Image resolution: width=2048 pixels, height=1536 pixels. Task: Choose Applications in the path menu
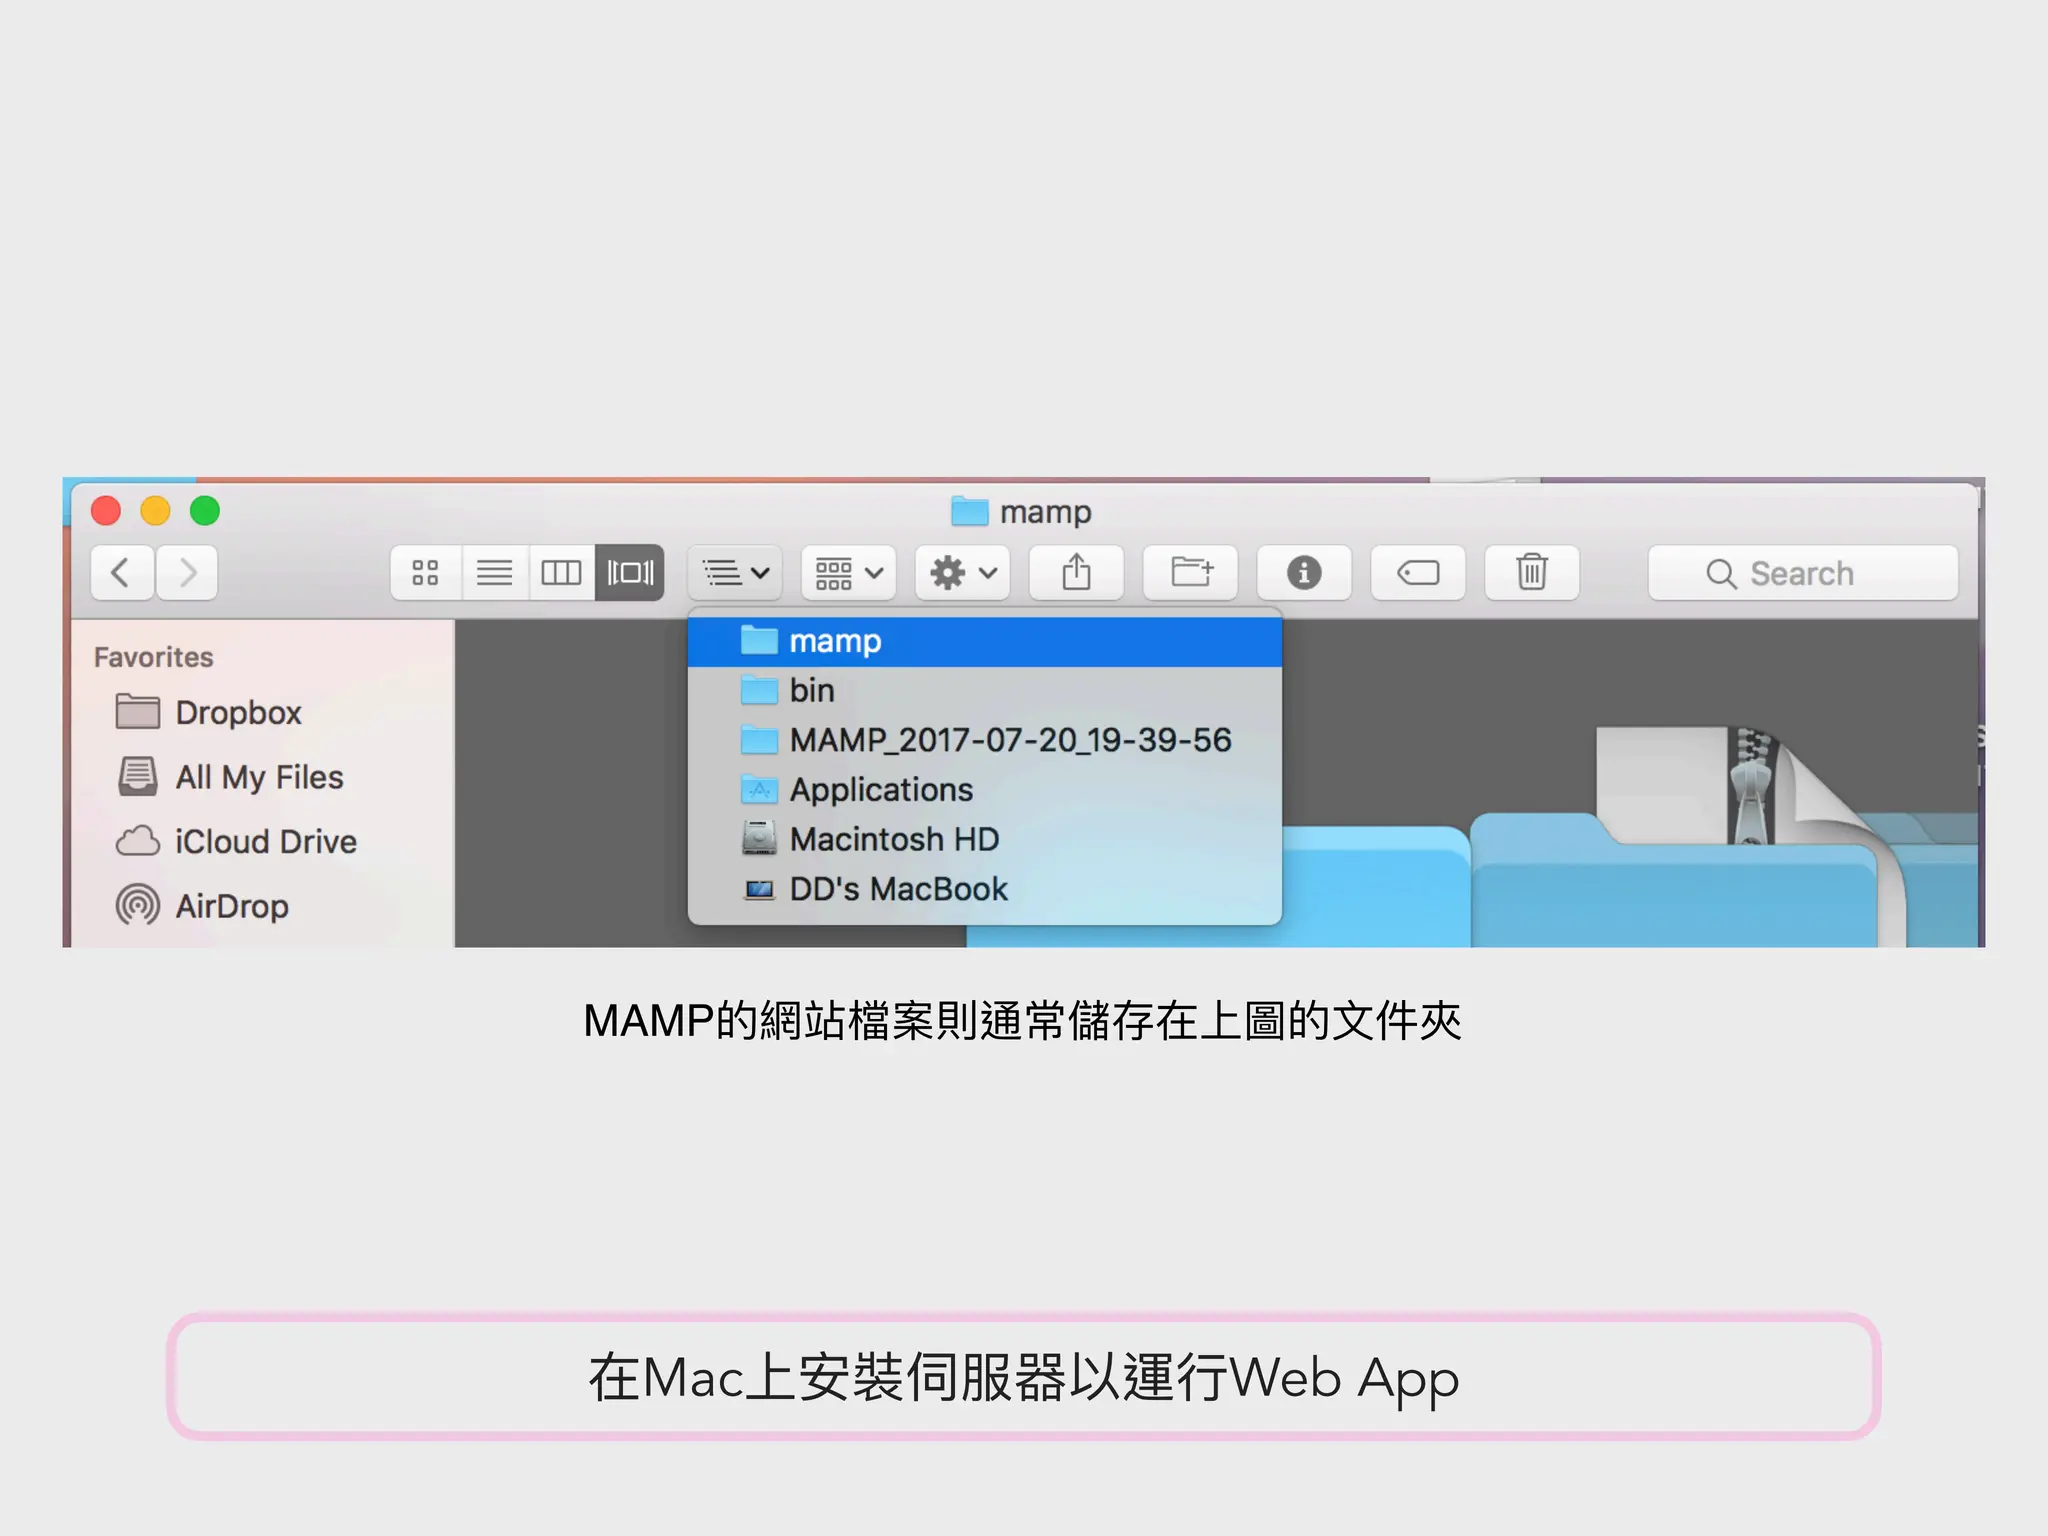[x=985, y=790]
